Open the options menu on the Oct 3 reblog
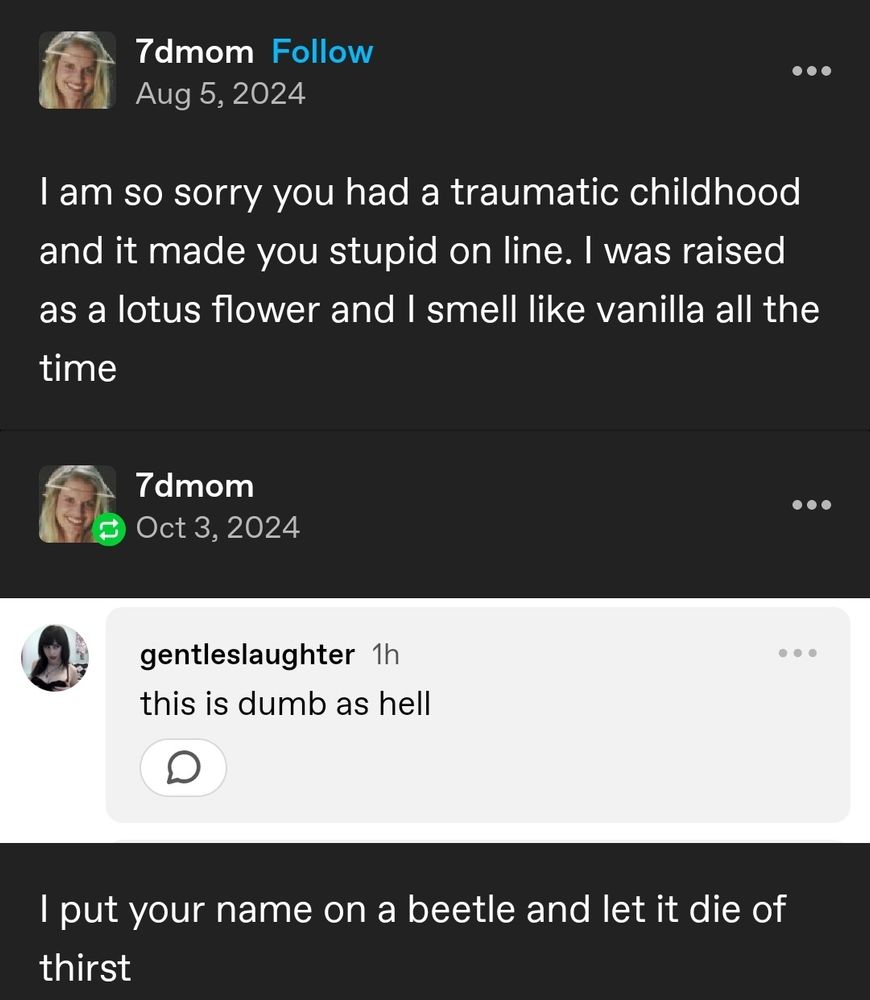Image resolution: width=870 pixels, height=1000 pixels. (811, 505)
